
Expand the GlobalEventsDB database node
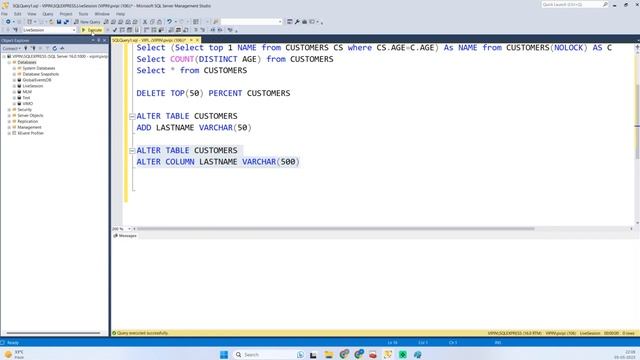(14, 80)
